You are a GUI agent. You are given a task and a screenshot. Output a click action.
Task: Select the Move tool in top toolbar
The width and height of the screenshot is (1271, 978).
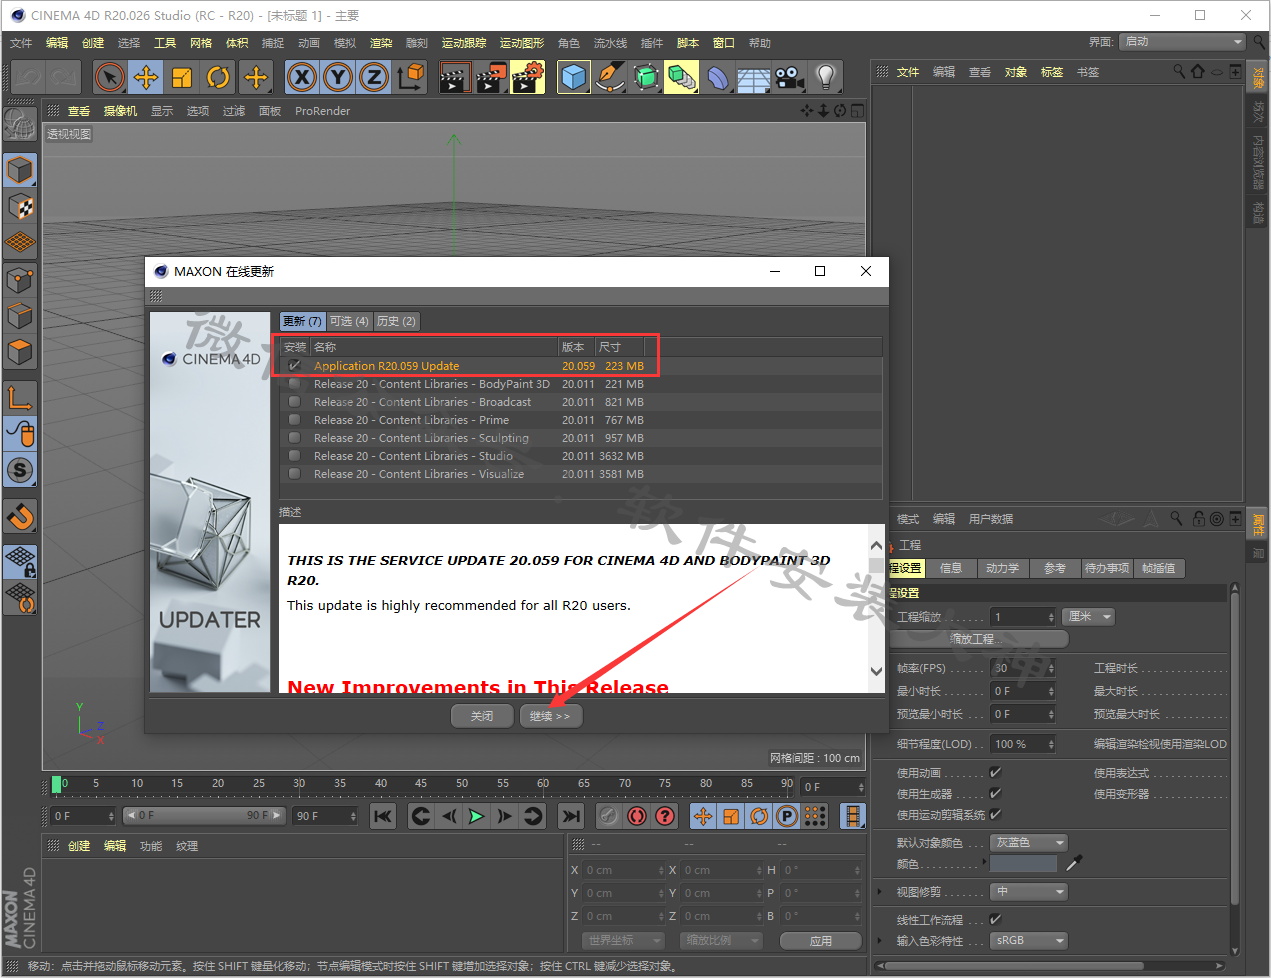[x=146, y=77]
